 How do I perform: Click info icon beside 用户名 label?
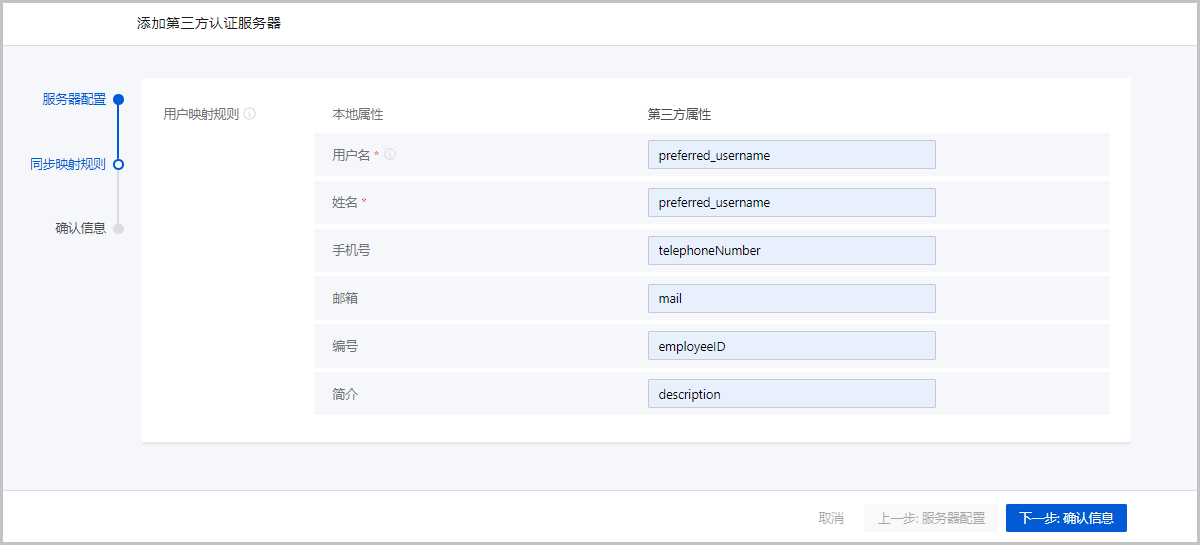tap(390, 155)
